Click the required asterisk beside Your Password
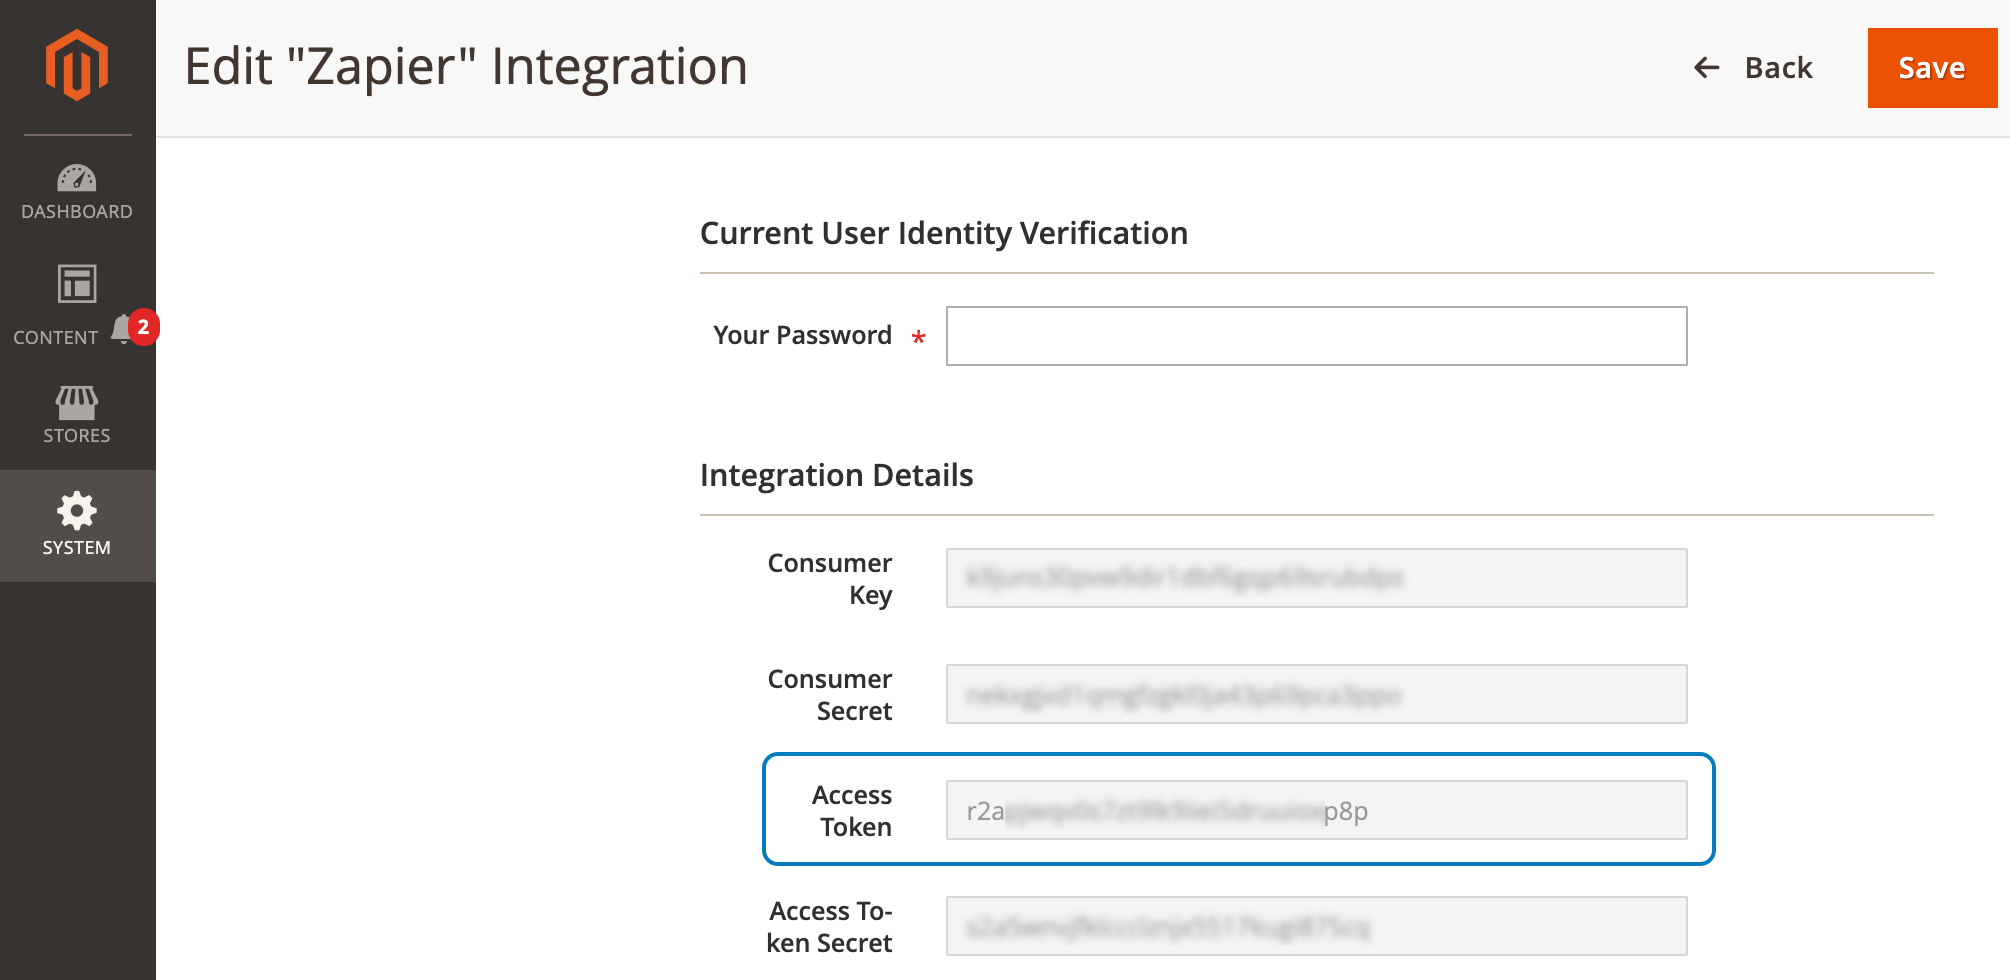2010x980 pixels. pos(919,337)
